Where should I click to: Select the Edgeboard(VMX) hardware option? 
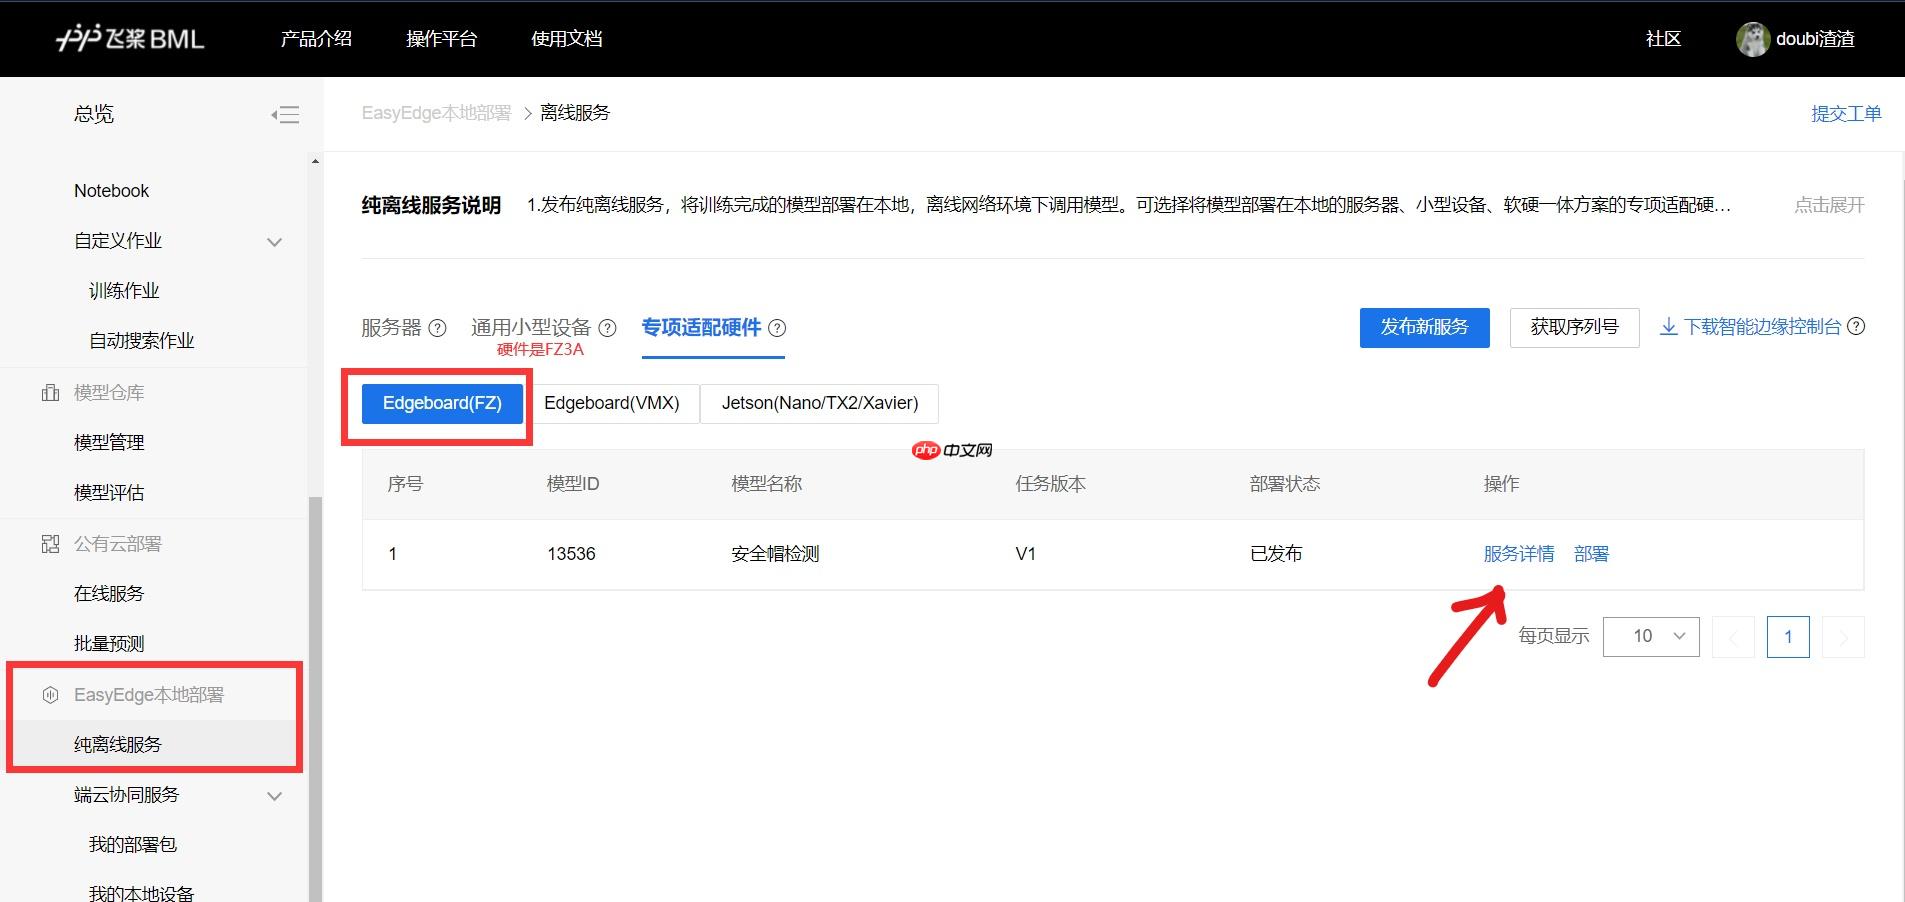click(612, 403)
